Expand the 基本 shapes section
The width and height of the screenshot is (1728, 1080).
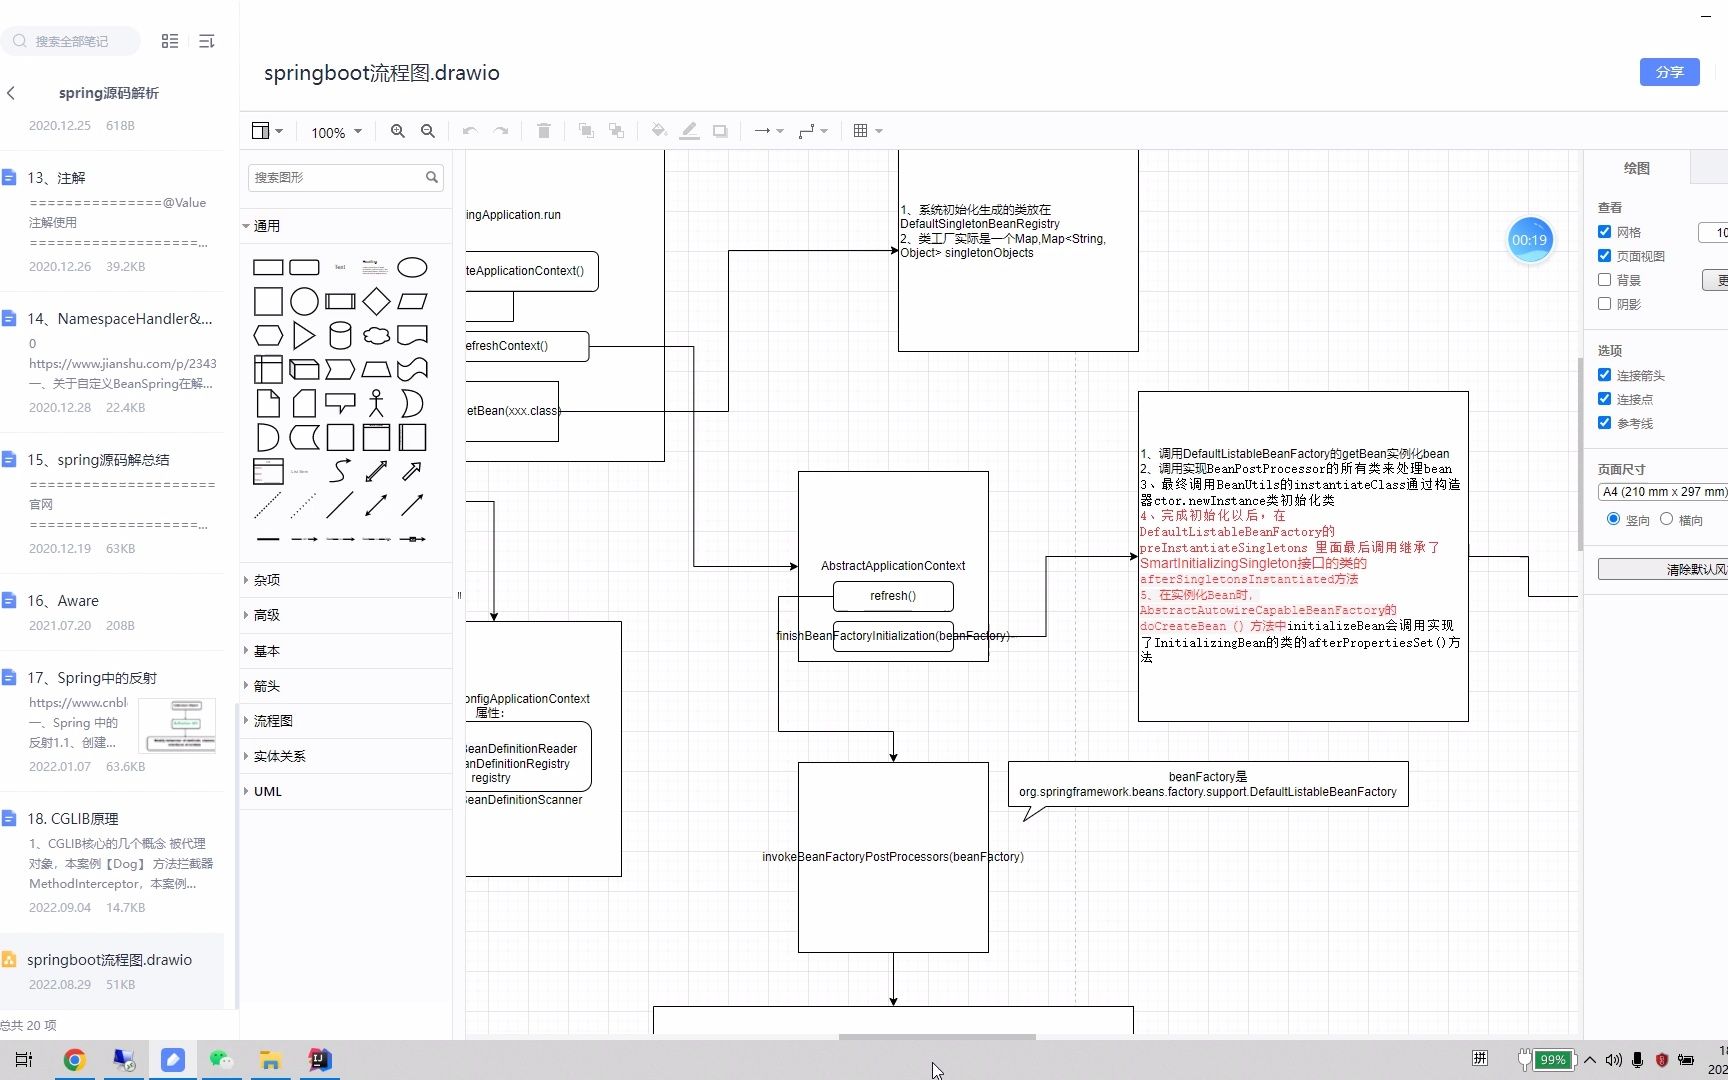(346, 651)
